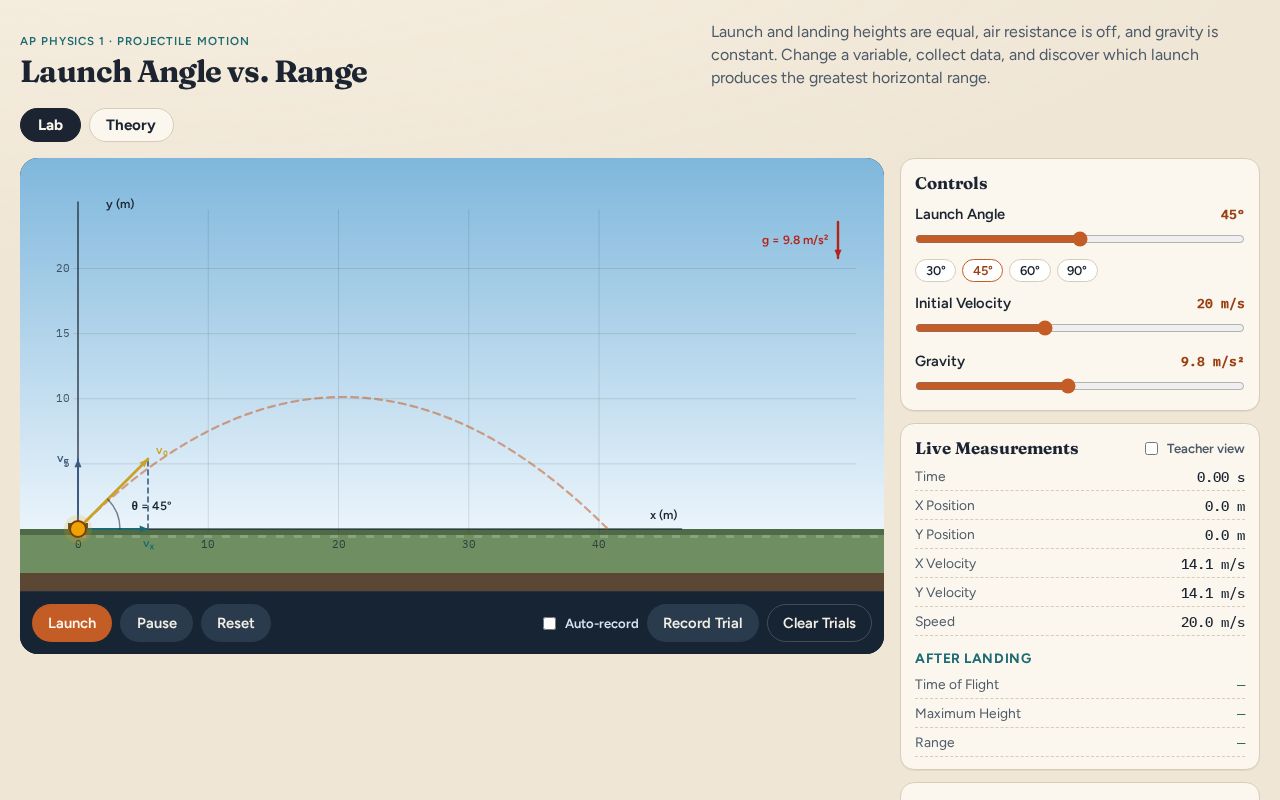Click the Launch Angle vs. Range title

click(194, 72)
